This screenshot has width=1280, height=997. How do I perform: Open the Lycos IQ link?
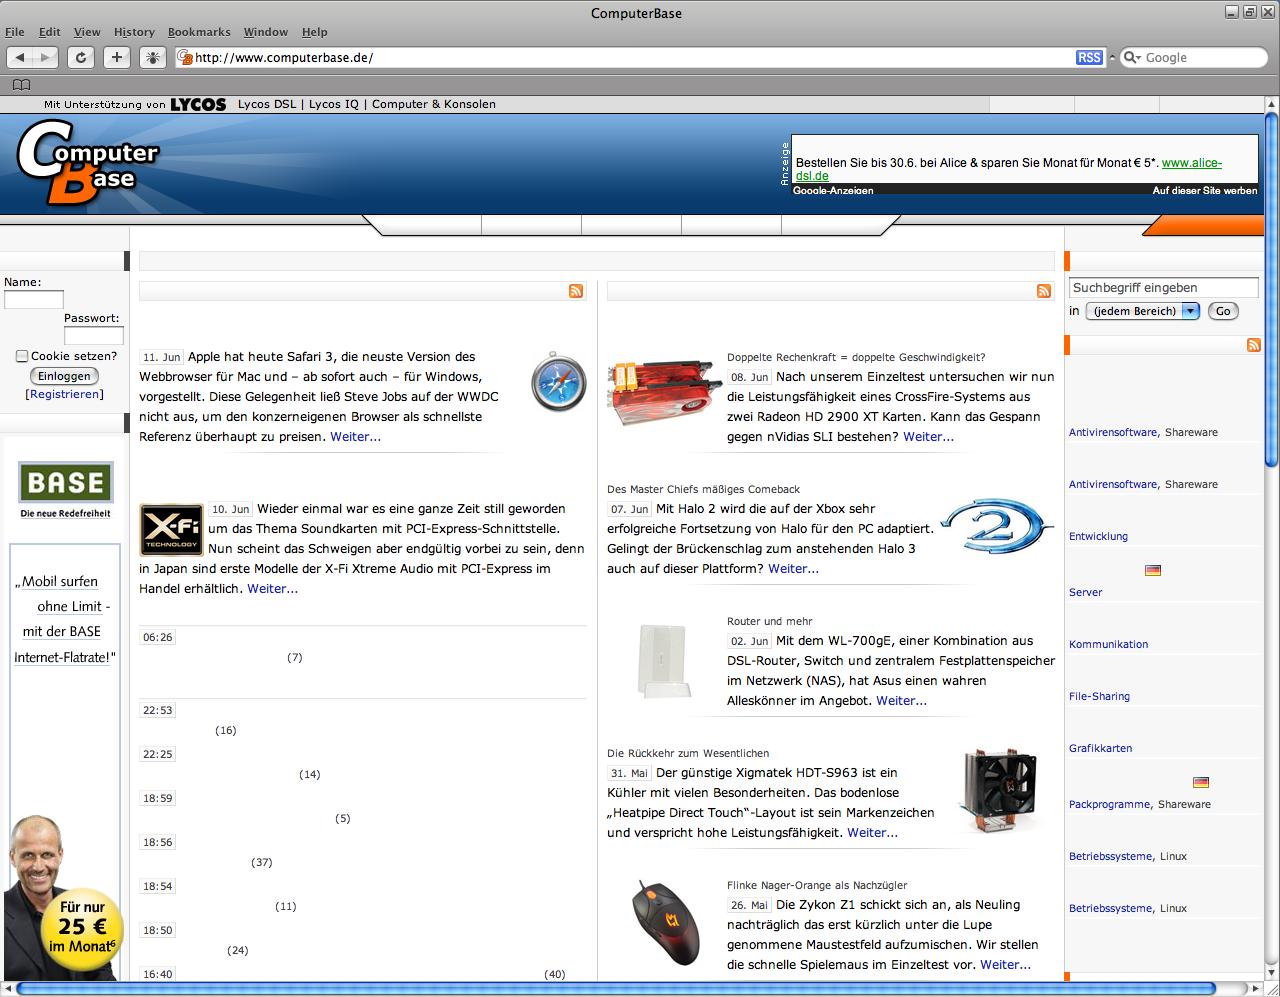point(333,104)
